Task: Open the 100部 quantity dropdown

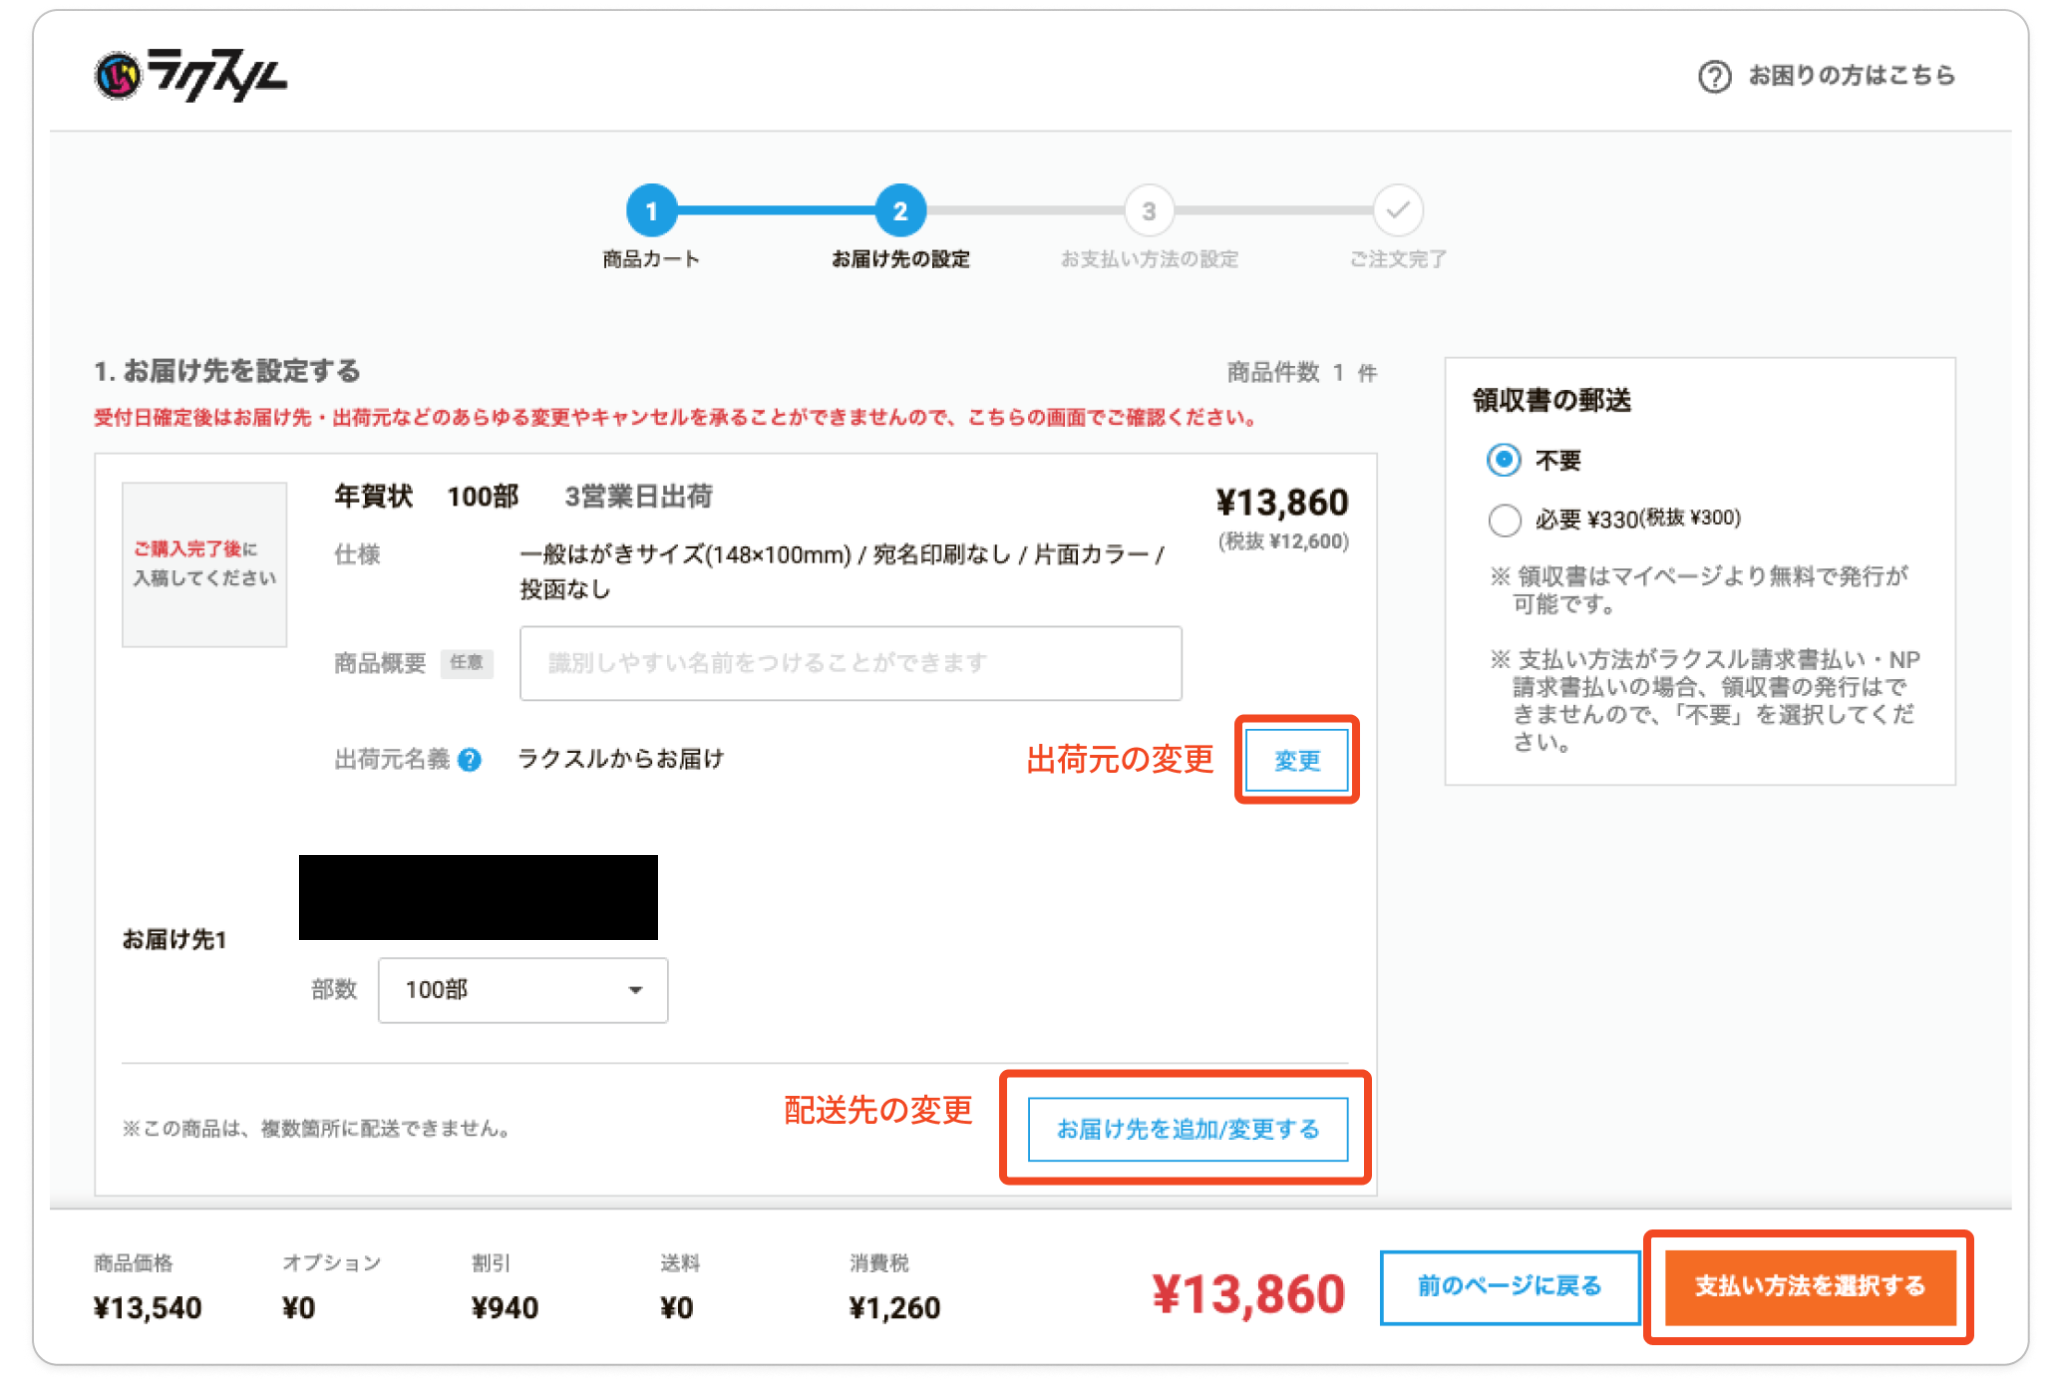Action: tap(522, 990)
